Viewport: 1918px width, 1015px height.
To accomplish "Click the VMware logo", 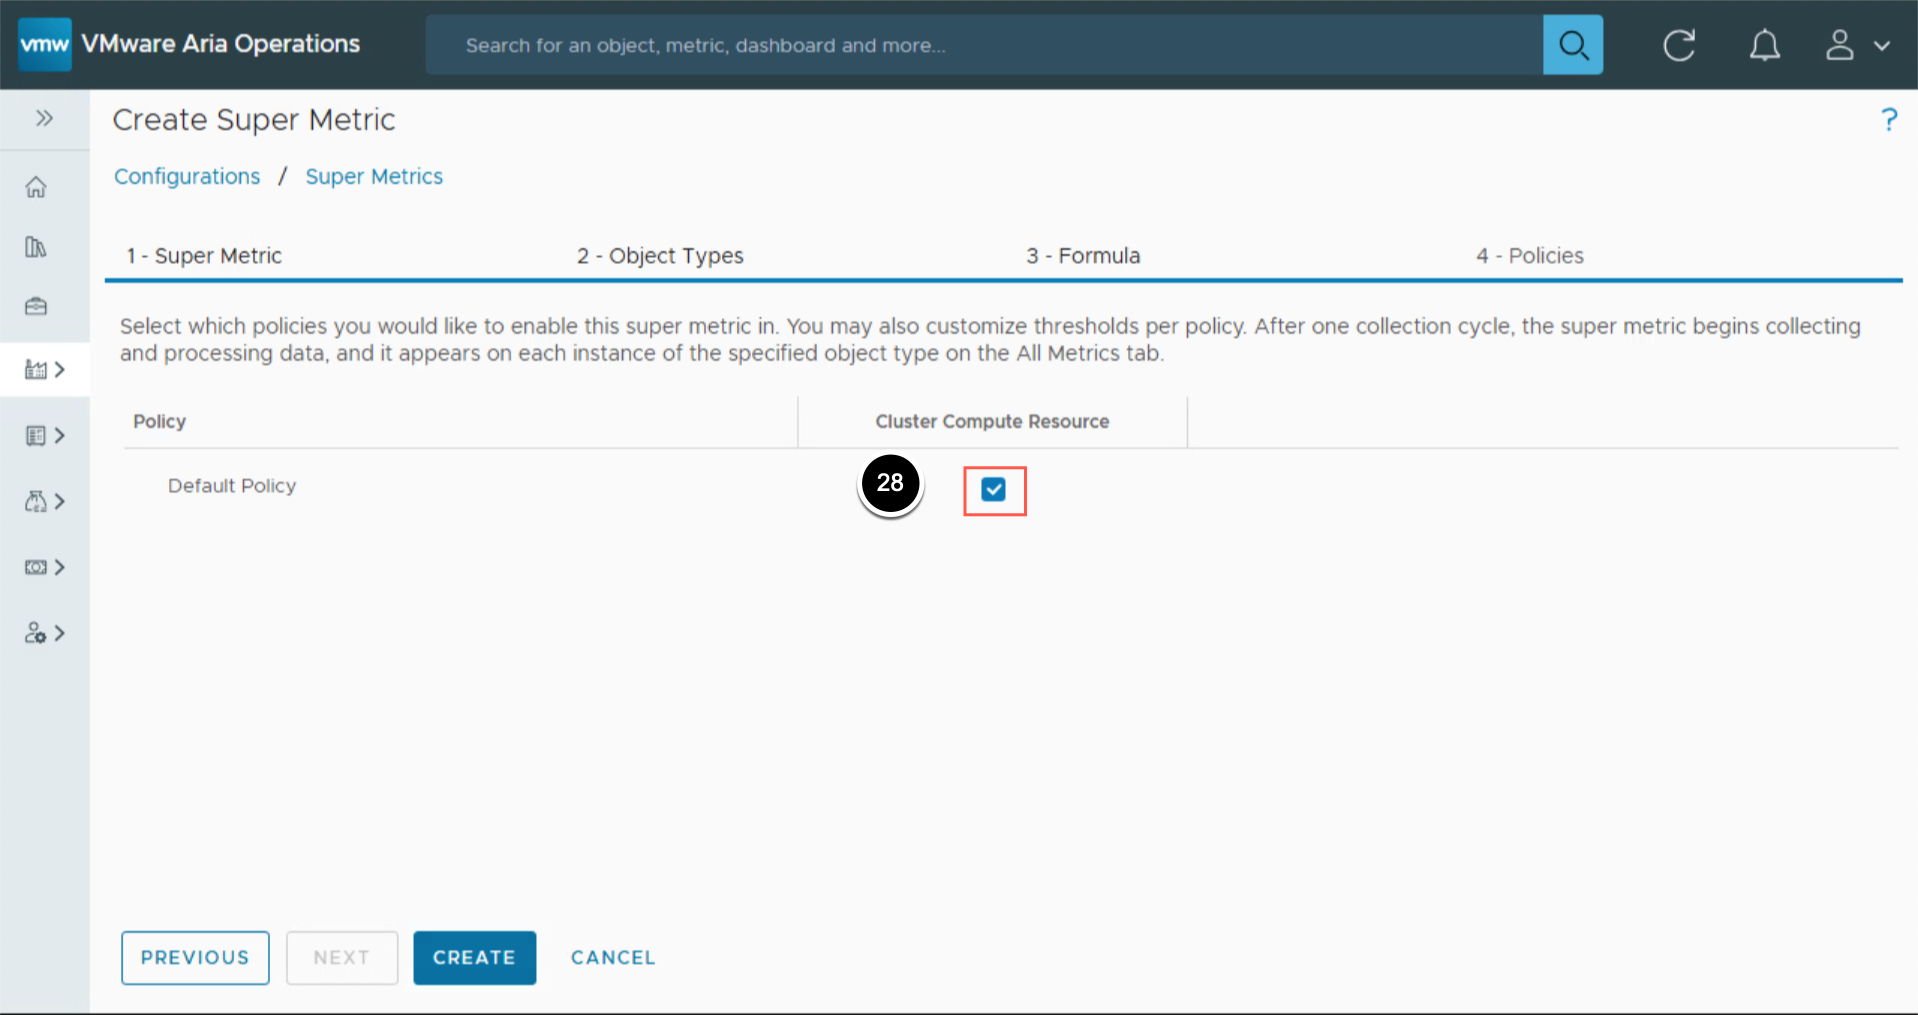I will tap(45, 45).
